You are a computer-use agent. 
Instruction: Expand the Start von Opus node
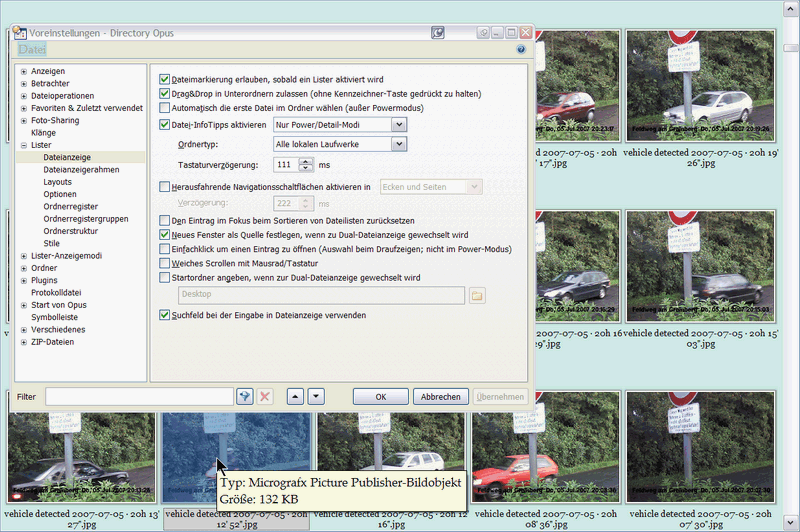coord(24,305)
